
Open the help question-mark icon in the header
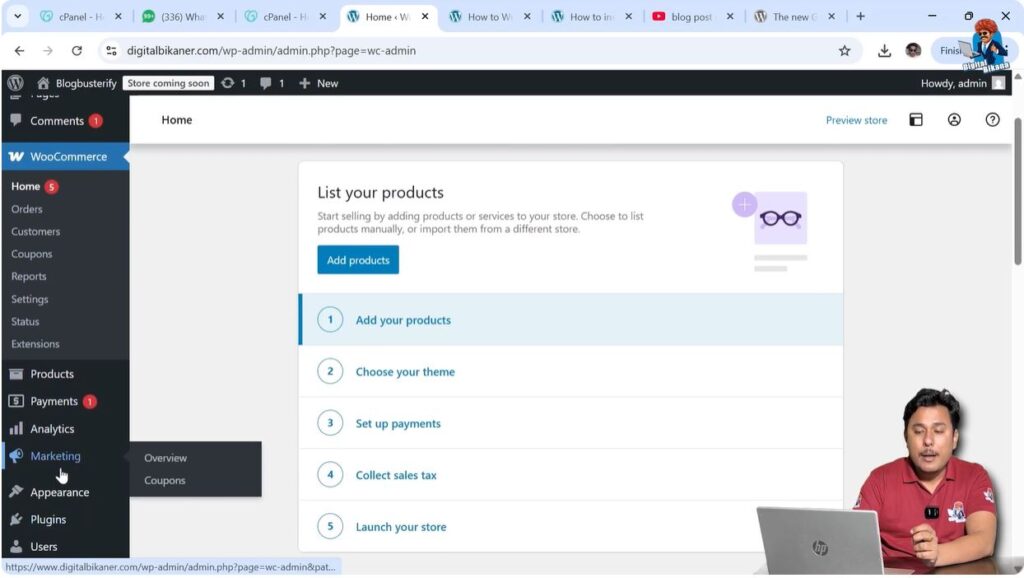pos(992,119)
